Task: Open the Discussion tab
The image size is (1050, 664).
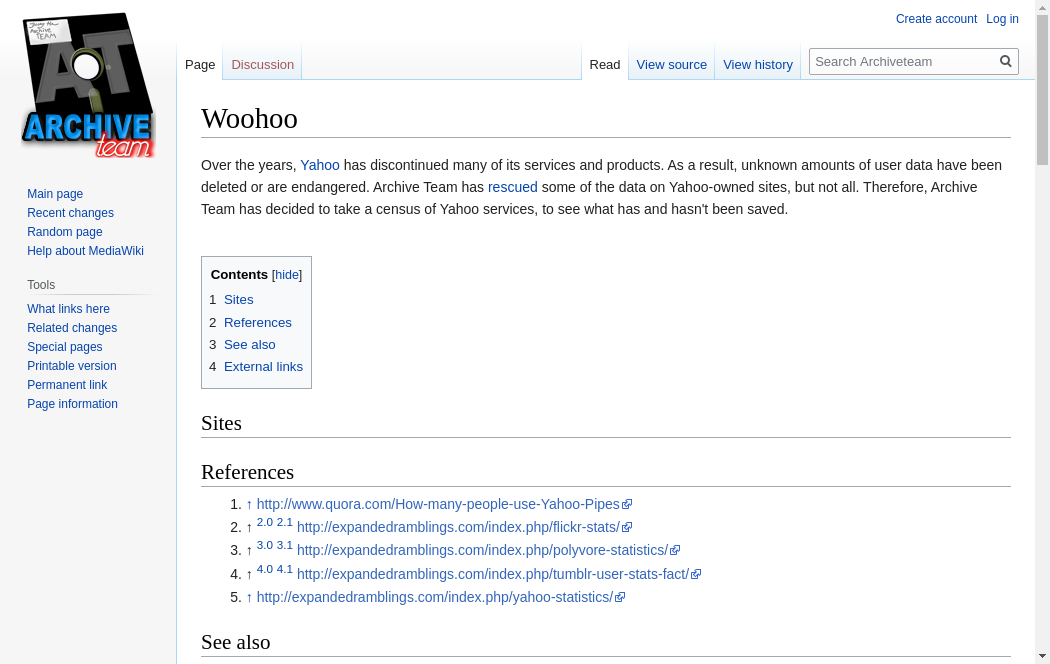Action: click(x=262, y=65)
